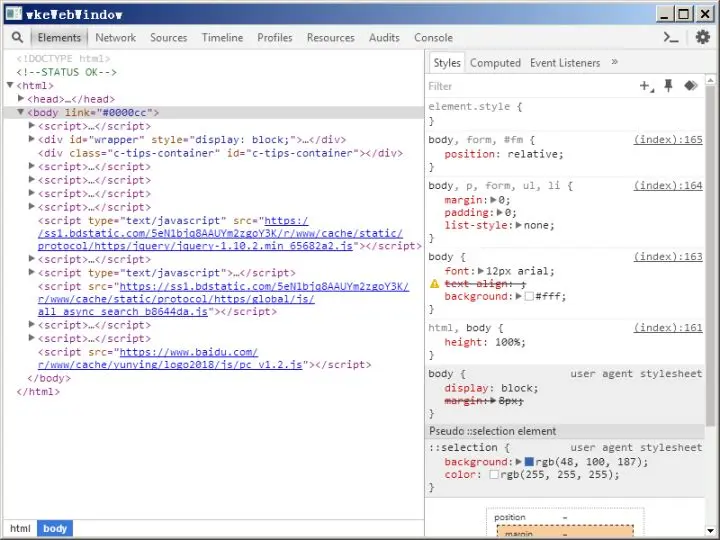Screen dimensions: 720x540
Task: Add a new style rule
Action: (x=647, y=86)
